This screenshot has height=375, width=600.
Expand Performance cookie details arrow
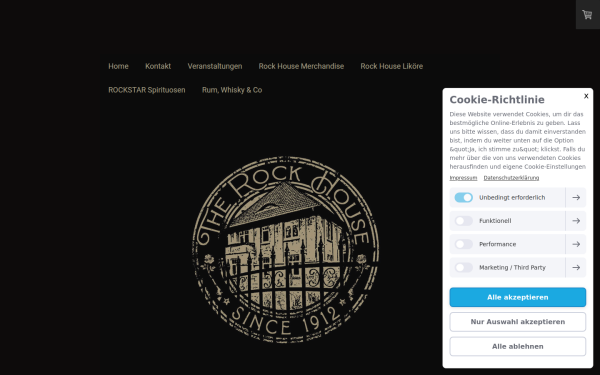576,244
